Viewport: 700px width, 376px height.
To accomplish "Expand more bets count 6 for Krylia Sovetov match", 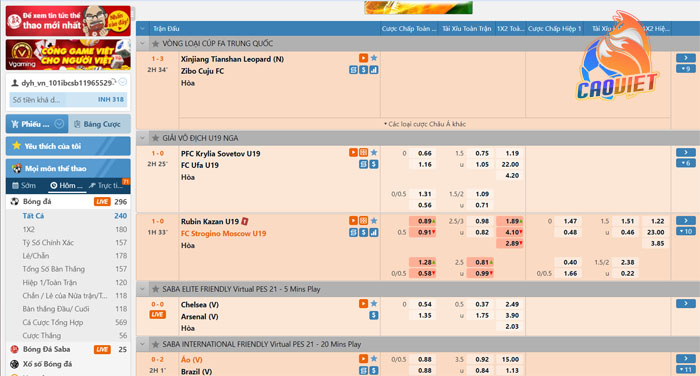I will click(x=686, y=163).
